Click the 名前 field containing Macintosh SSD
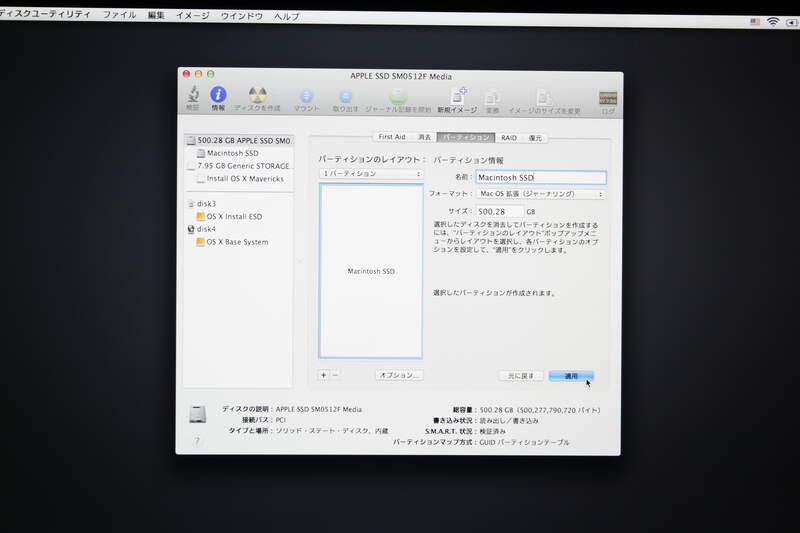Image resolution: width=800 pixels, height=533 pixels. [x=540, y=177]
